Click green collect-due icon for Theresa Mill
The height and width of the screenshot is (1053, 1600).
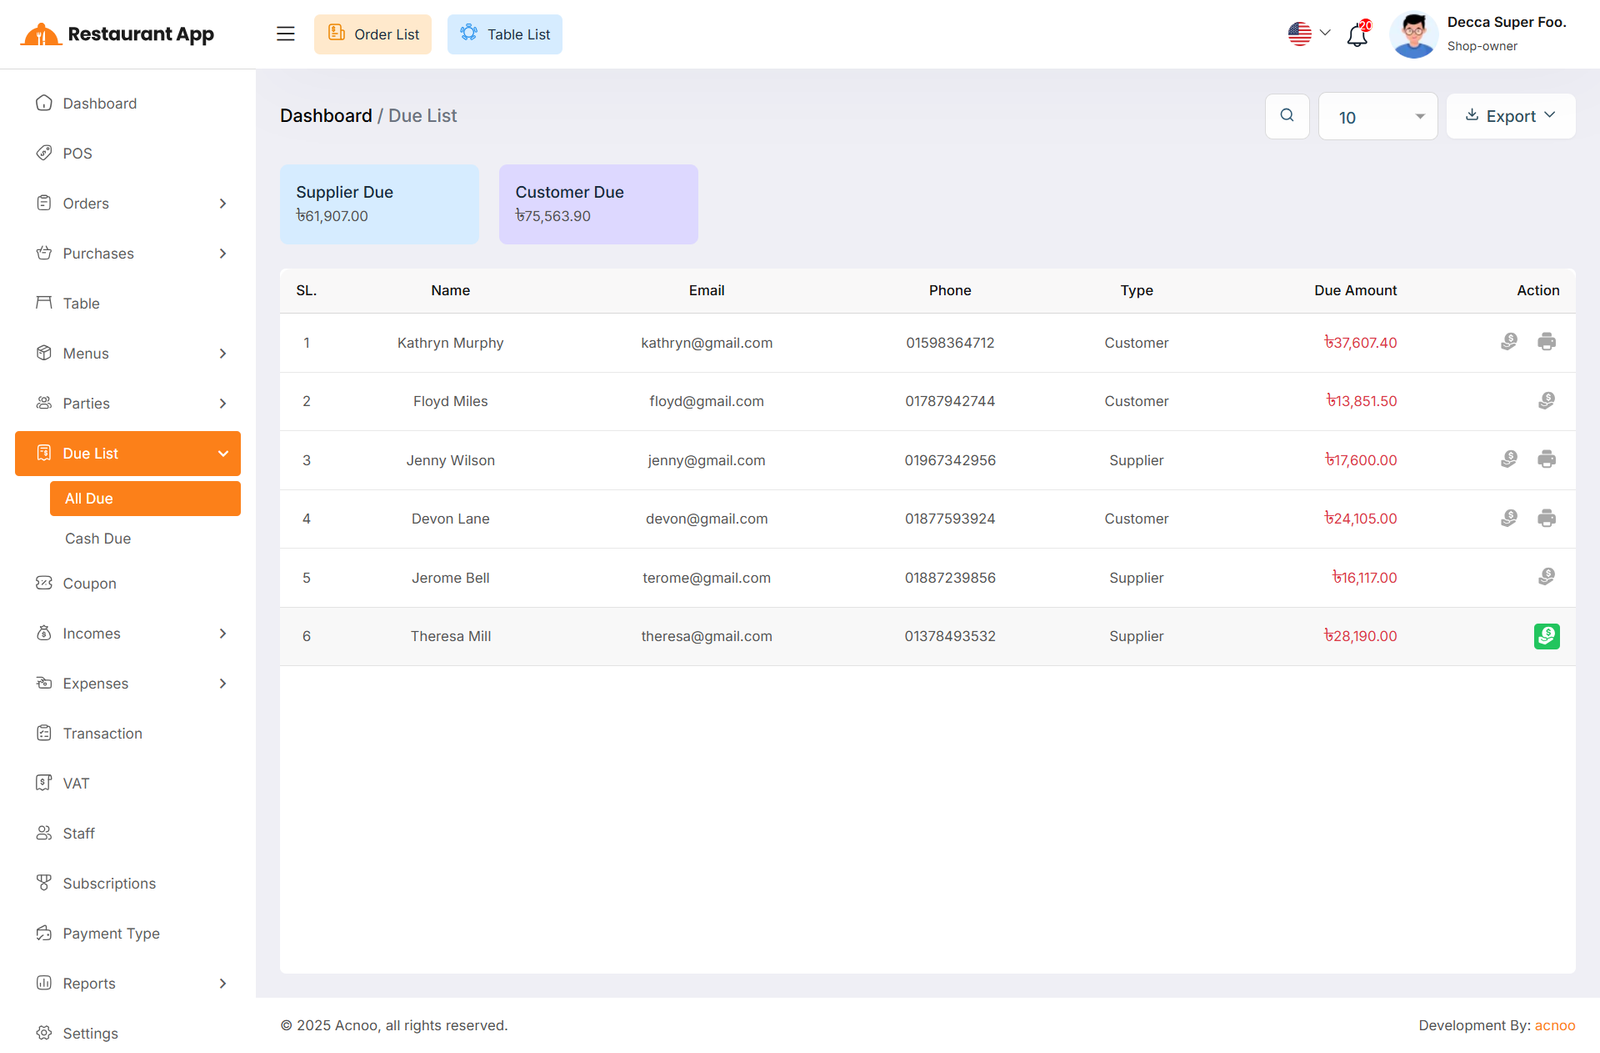1546,636
